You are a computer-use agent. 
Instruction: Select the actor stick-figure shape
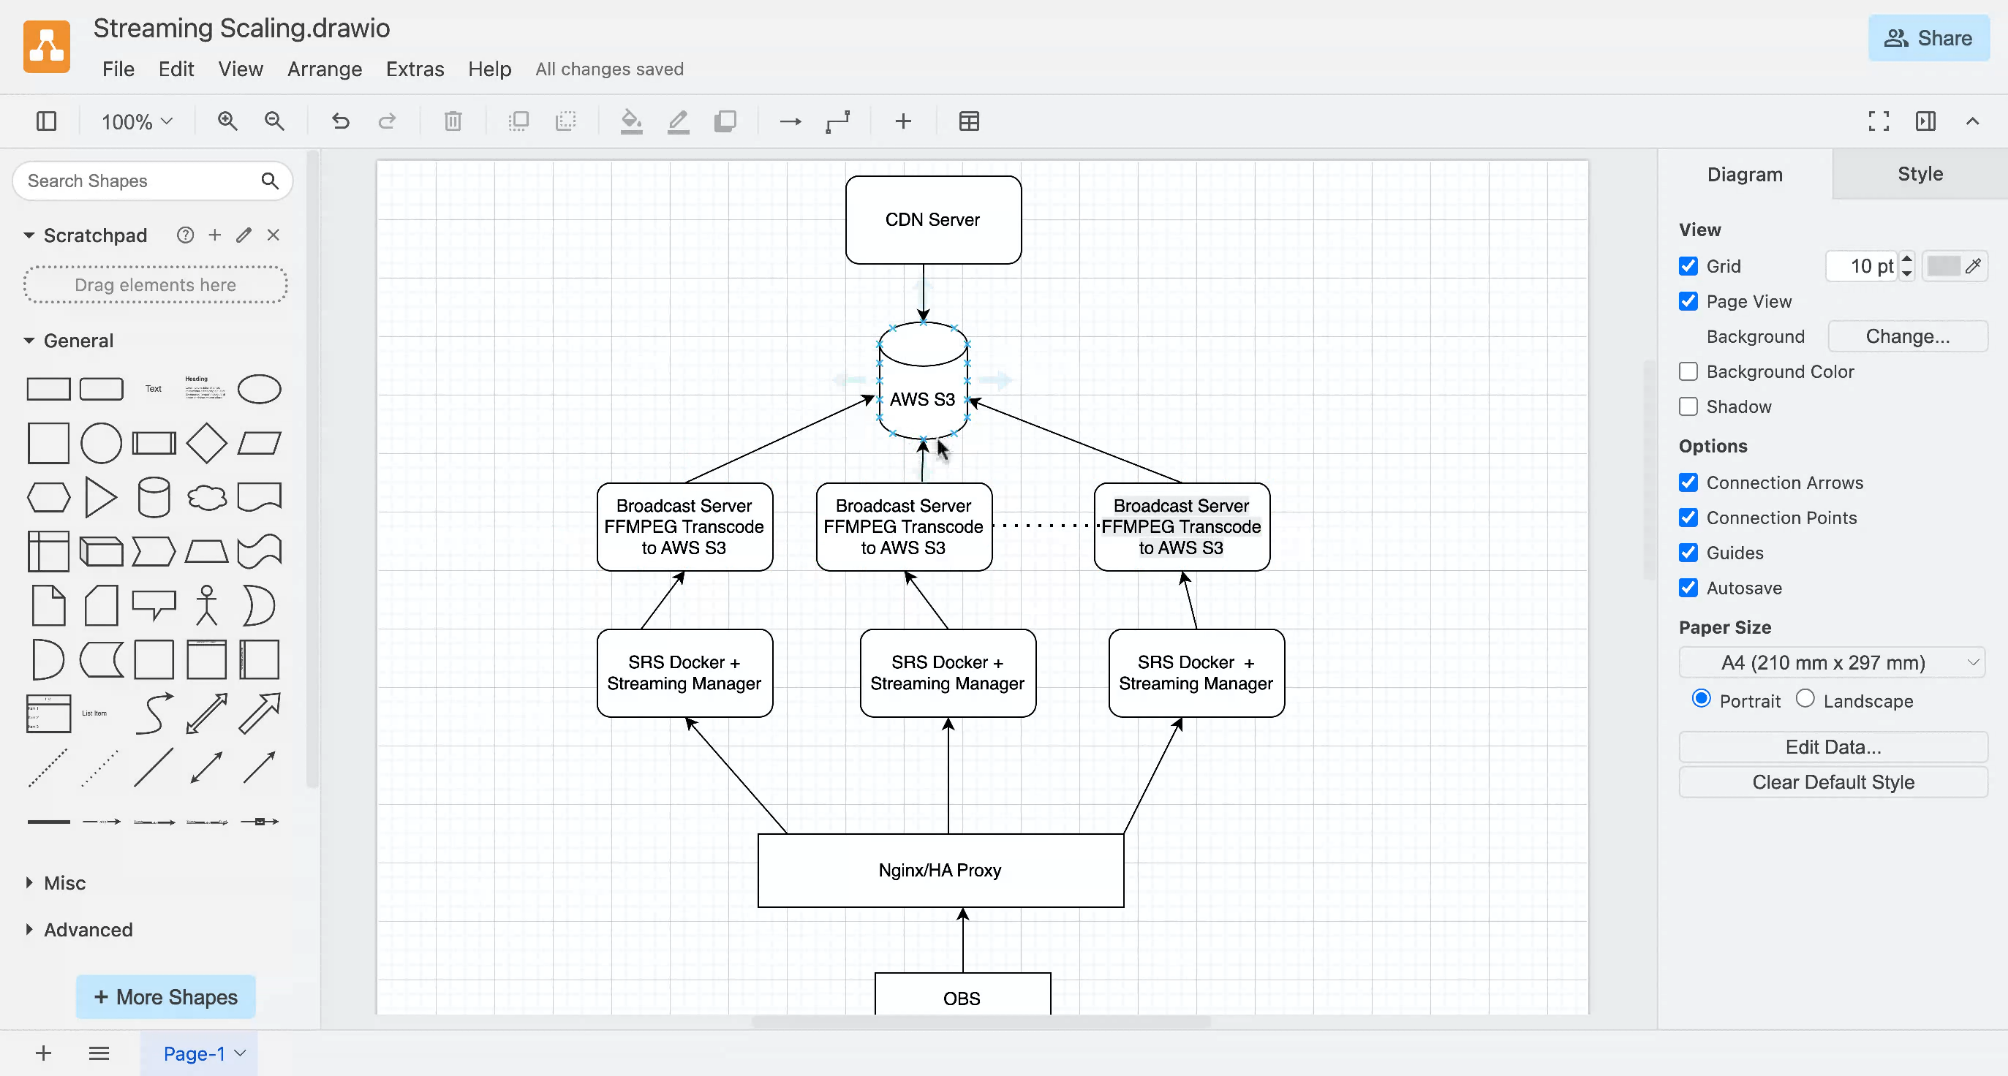(207, 605)
